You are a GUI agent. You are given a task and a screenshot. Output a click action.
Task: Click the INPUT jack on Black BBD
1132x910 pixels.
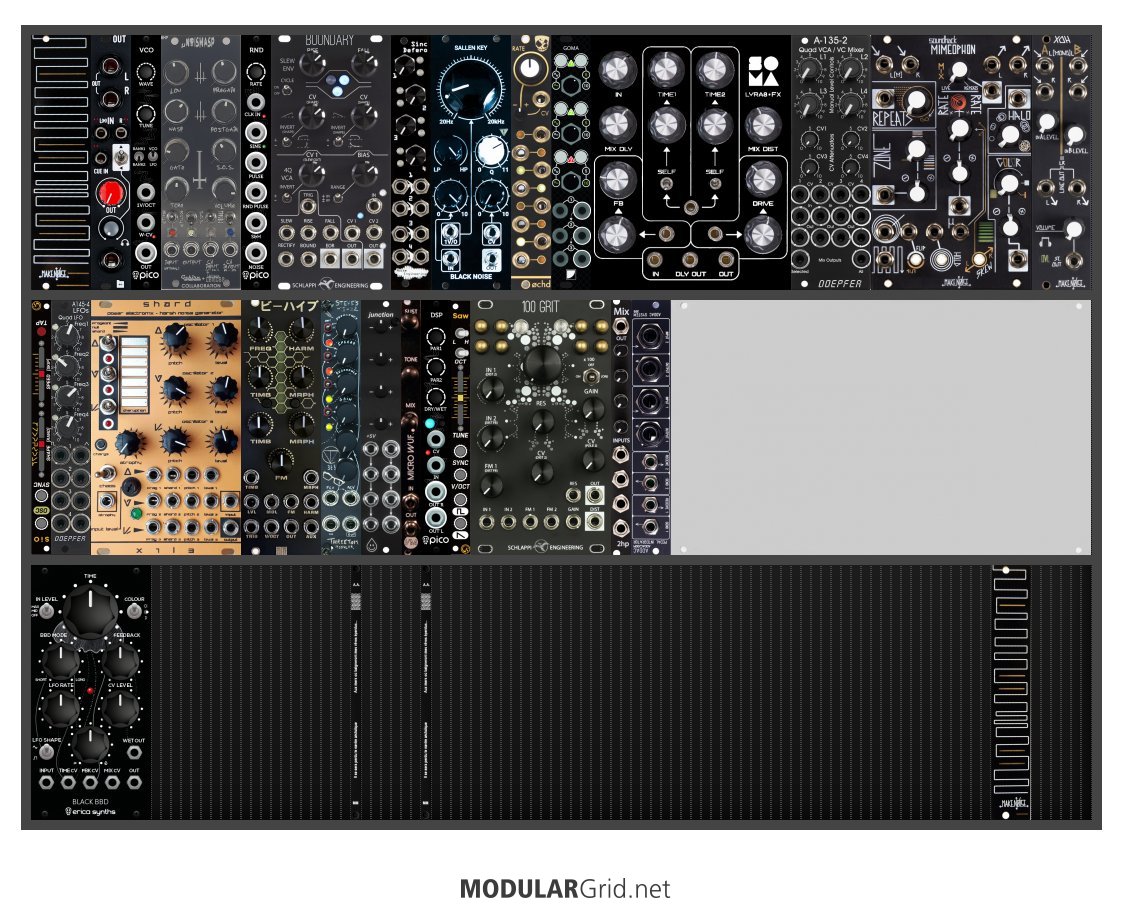point(46,783)
